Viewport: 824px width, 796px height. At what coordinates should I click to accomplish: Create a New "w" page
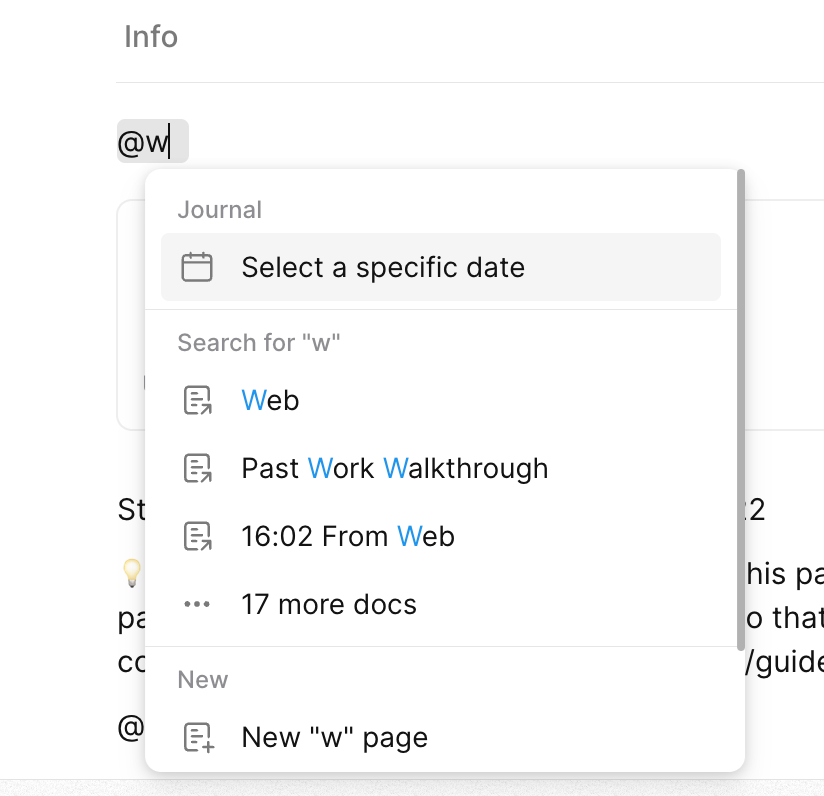click(x=335, y=738)
